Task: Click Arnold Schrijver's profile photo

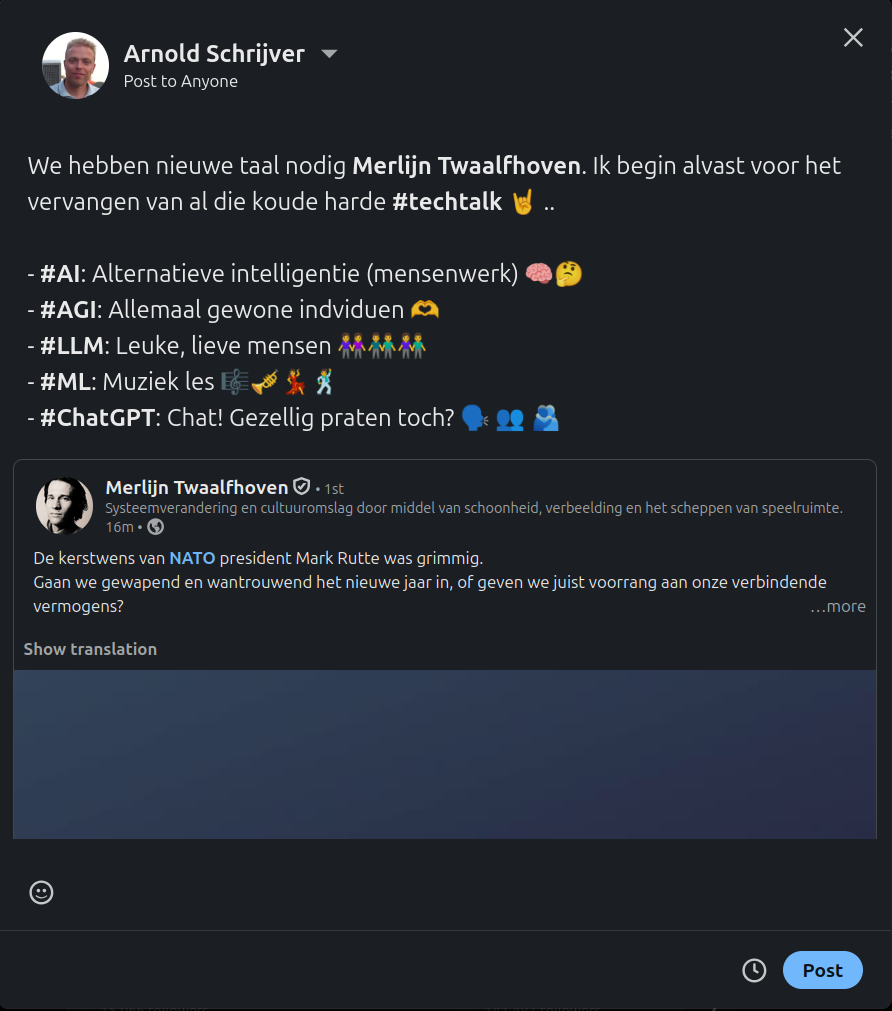Action: point(75,66)
